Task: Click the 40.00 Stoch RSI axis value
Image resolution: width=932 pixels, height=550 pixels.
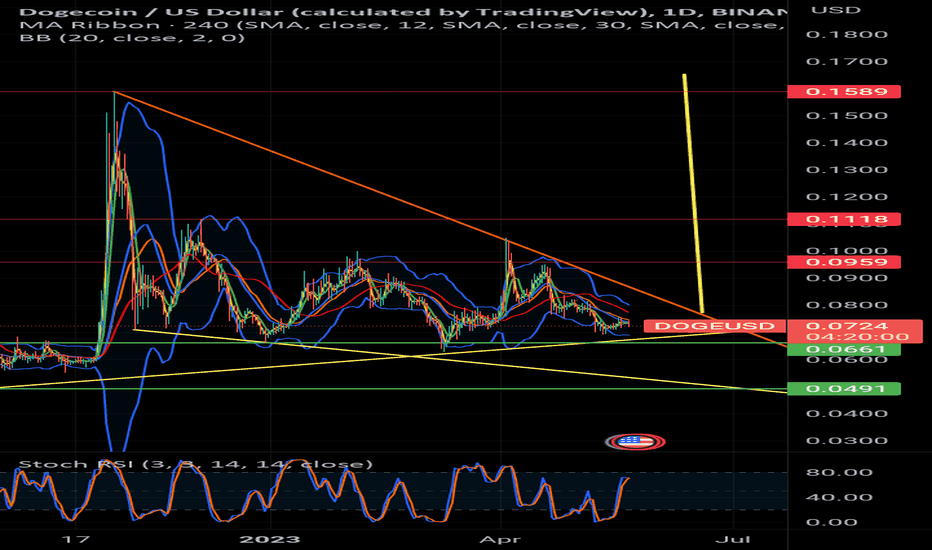Action: (x=839, y=498)
